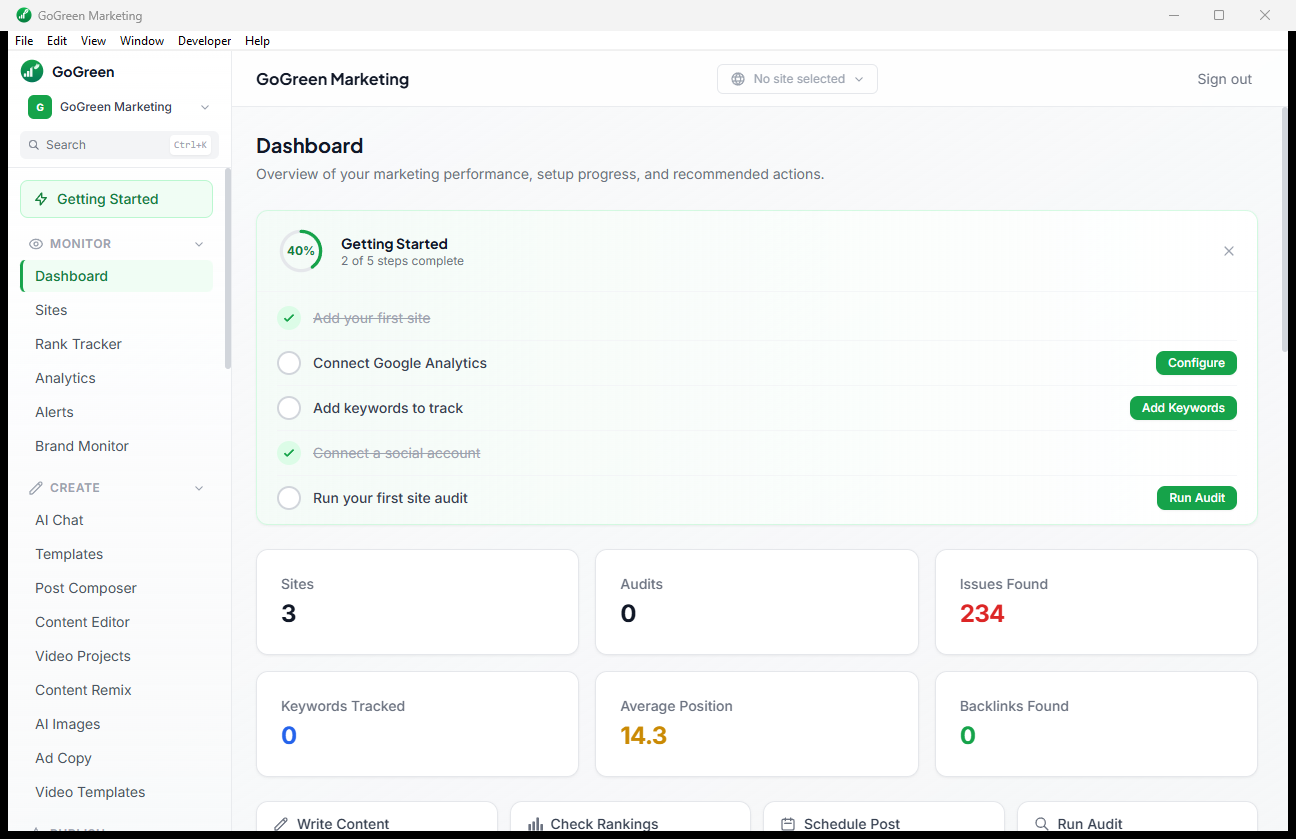Check off Connect Google Analytics step

(289, 363)
